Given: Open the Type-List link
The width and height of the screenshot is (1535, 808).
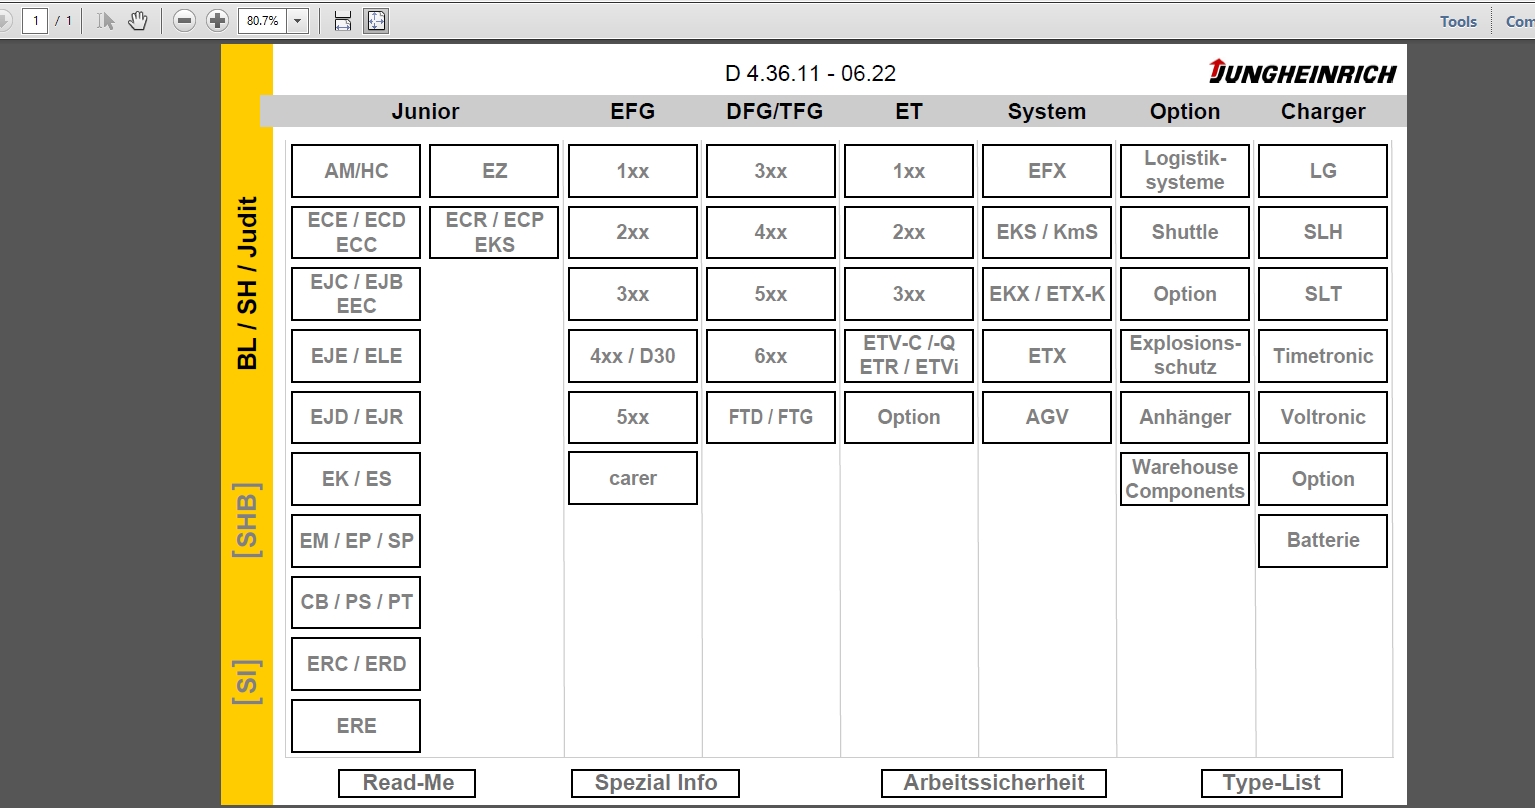Looking at the screenshot, I should [x=1271, y=783].
